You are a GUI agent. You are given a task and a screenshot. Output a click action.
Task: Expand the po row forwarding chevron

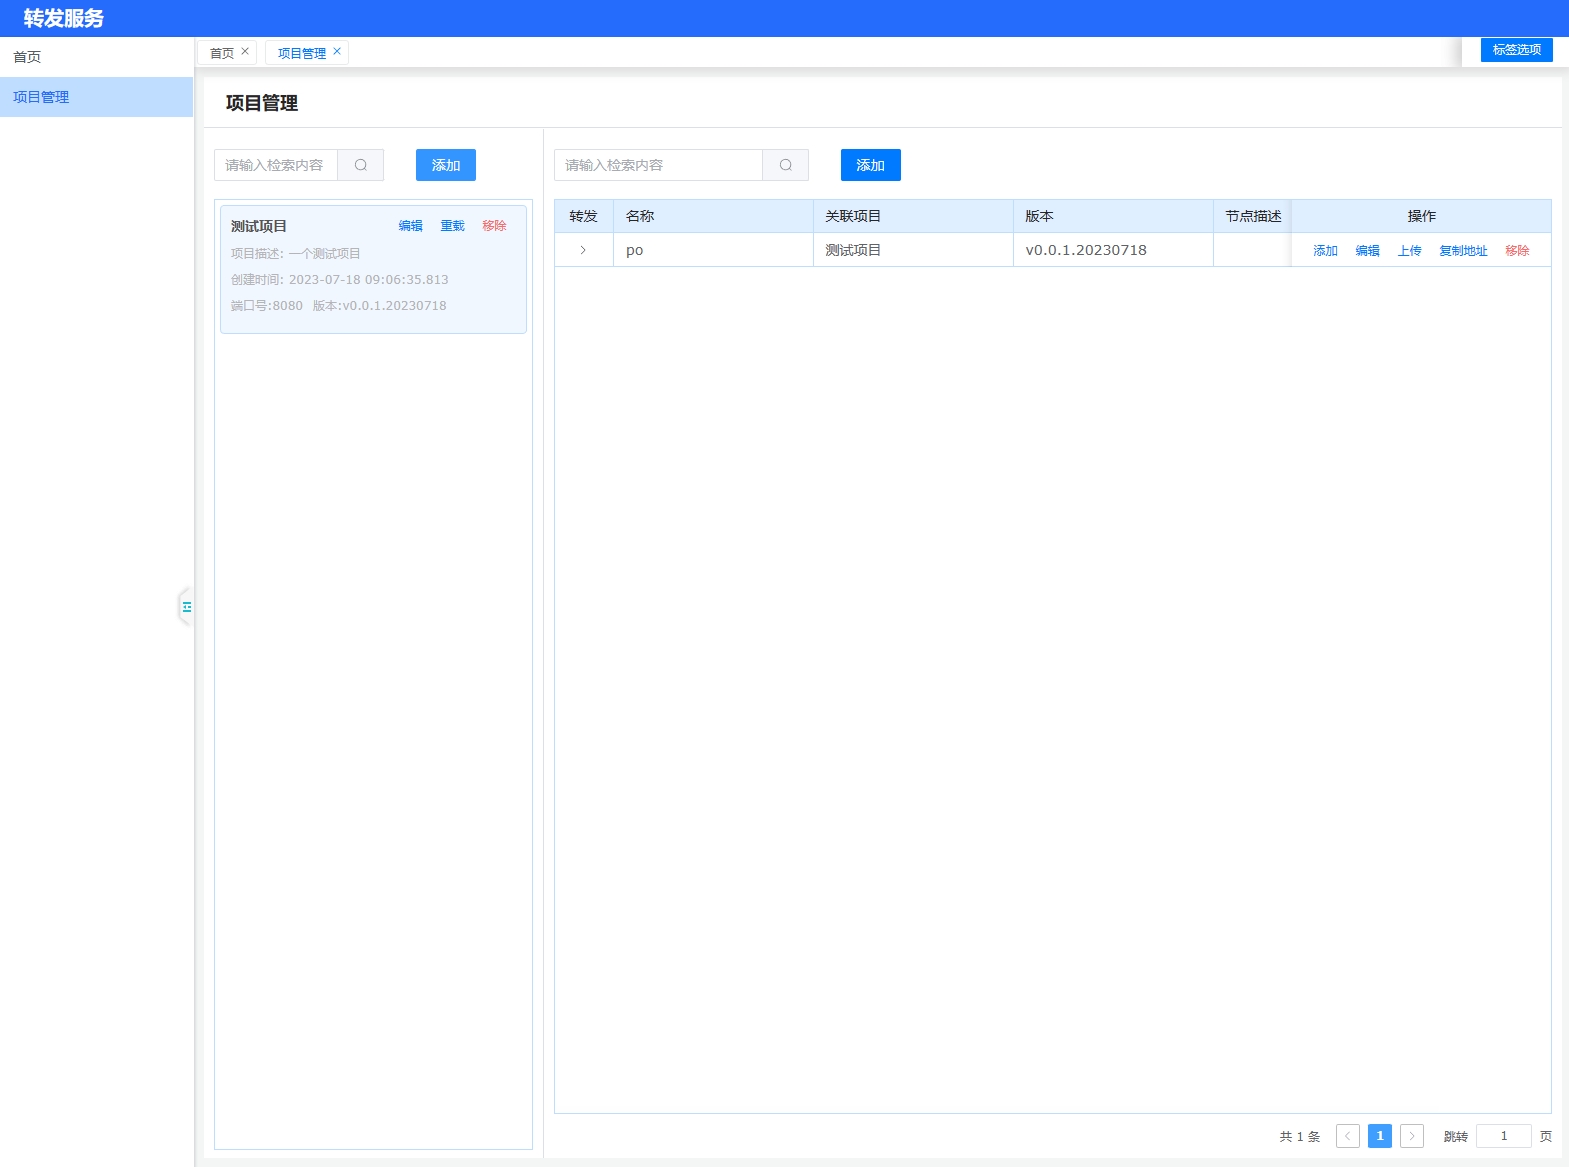click(583, 250)
